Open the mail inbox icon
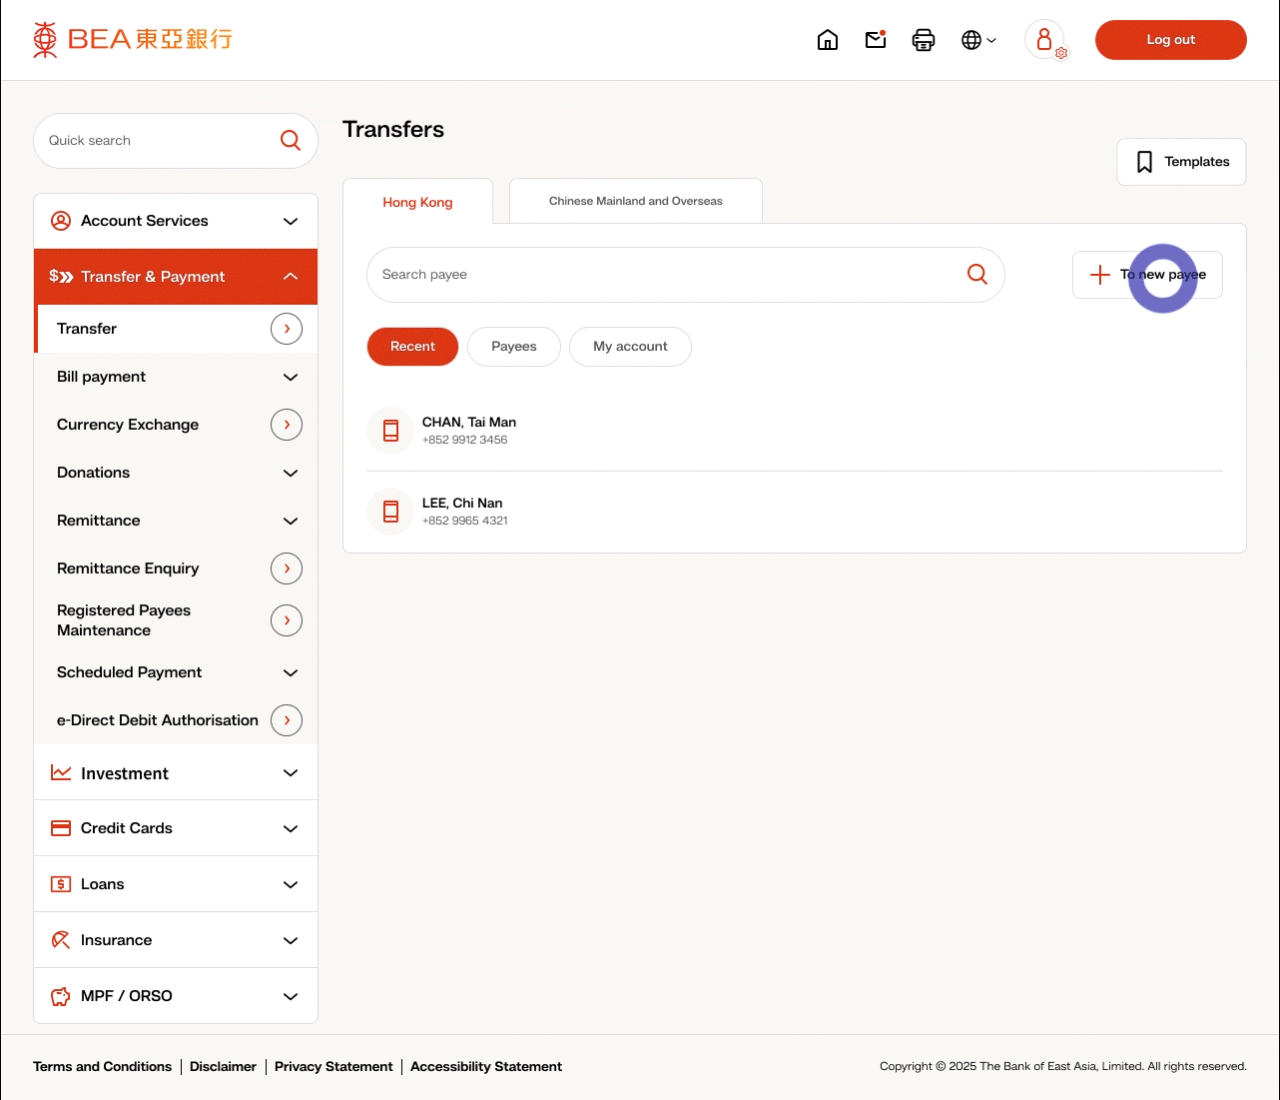The width and height of the screenshot is (1280, 1100). click(x=876, y=40)
